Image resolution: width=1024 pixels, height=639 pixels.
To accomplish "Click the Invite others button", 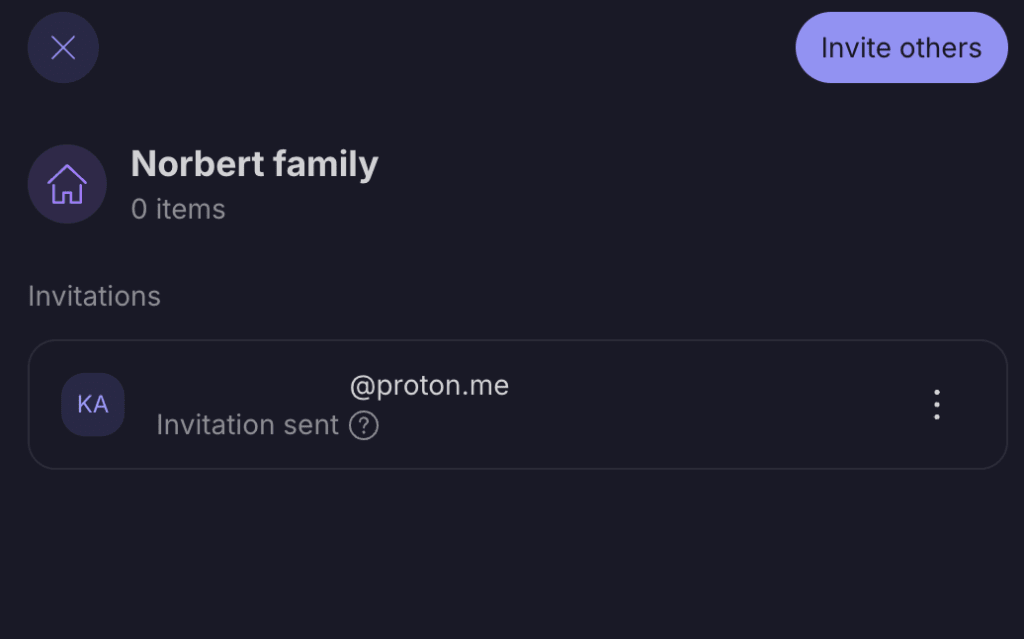I will pos(901,47).
